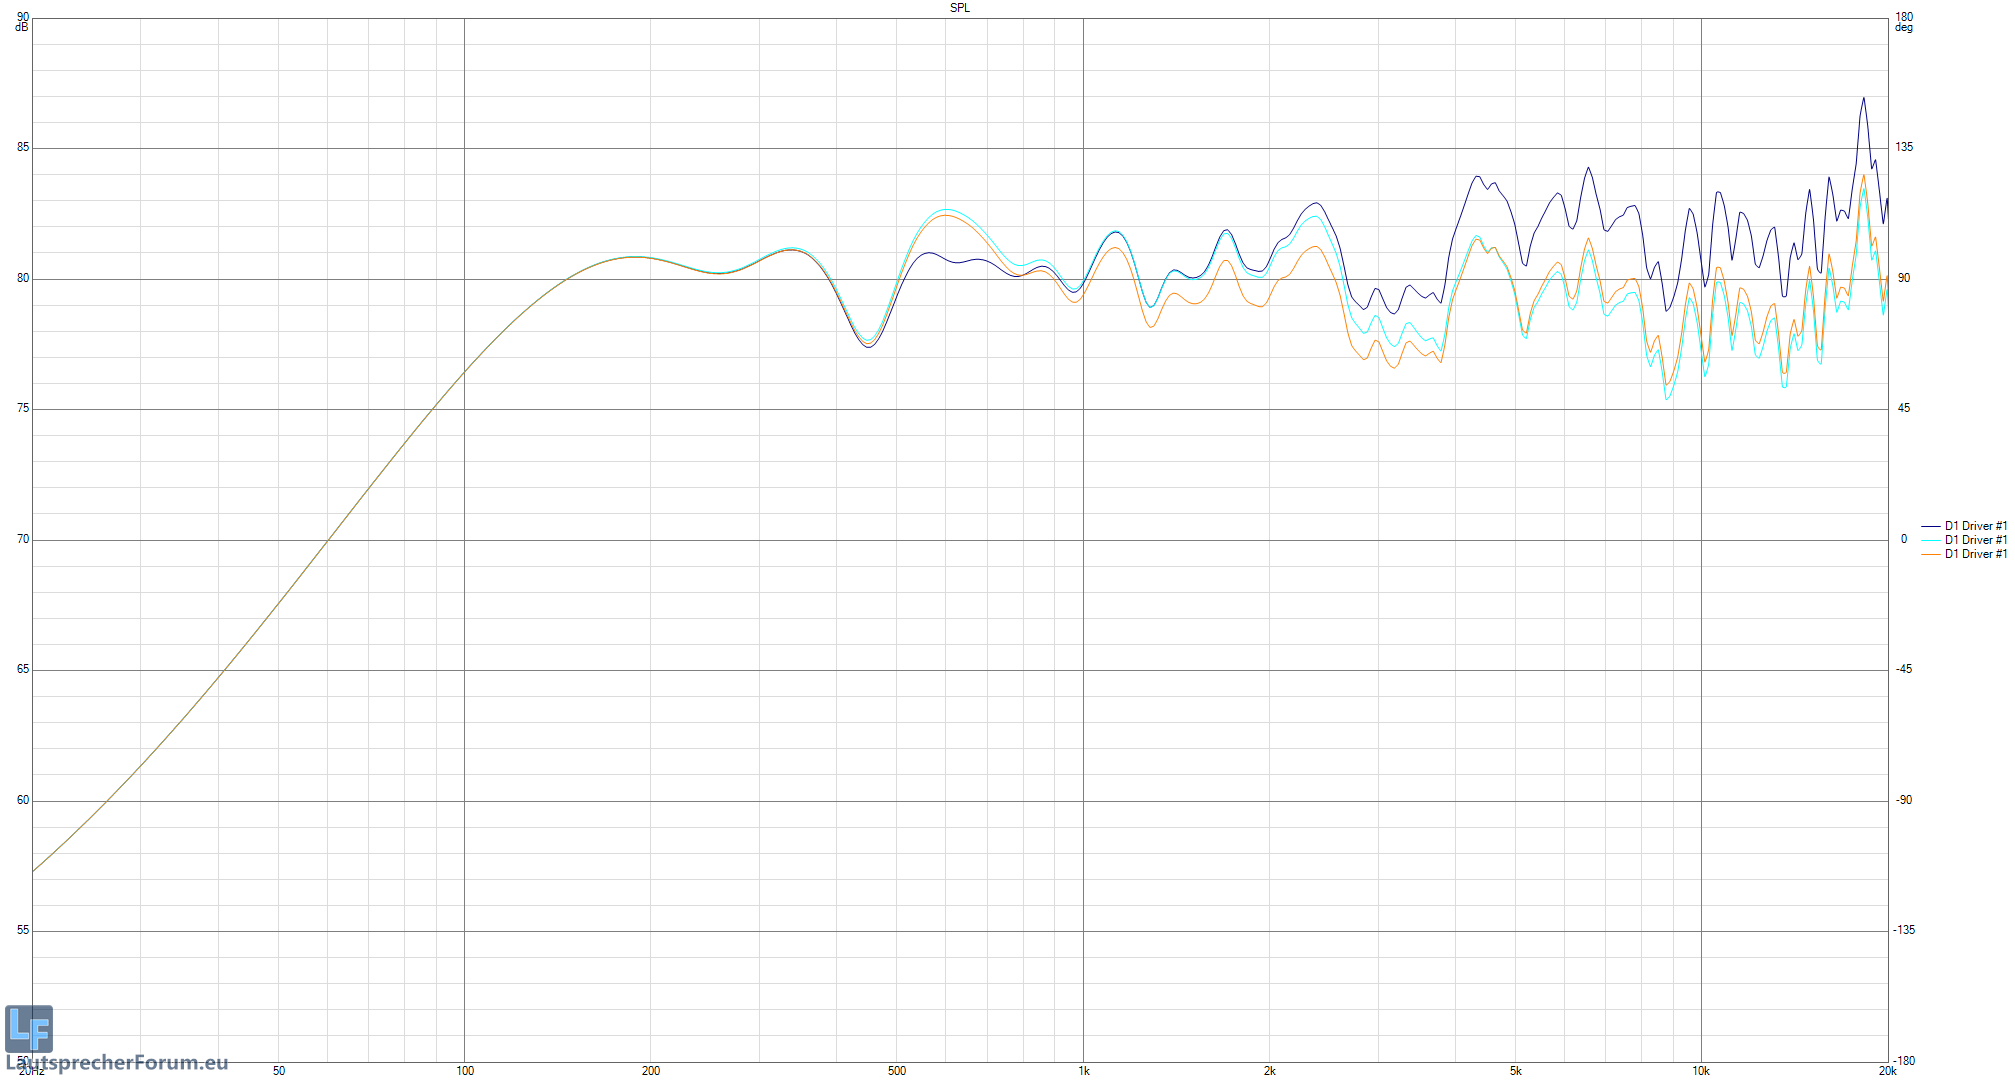Click the 55 dB left axis label

23,930
